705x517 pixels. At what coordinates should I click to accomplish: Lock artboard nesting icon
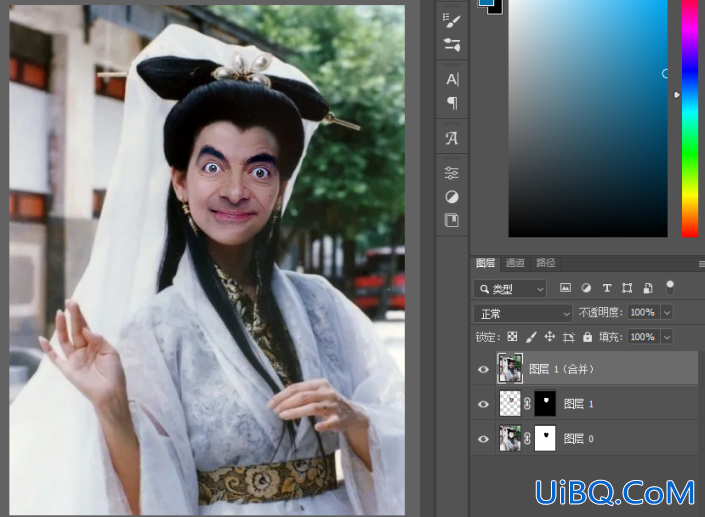(569, 337)
